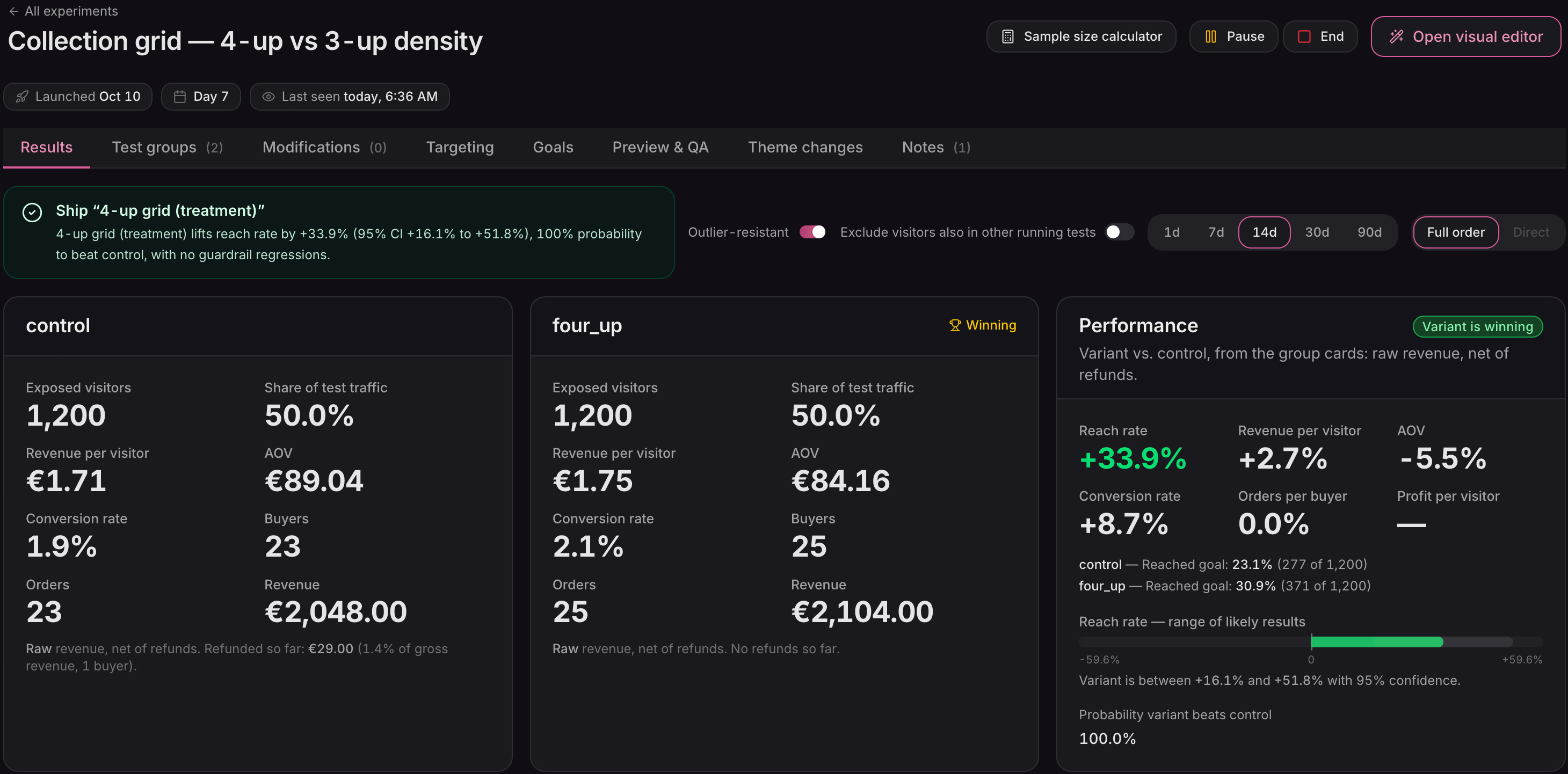Viewport: 1568px width, 774px height.
Task: Click the €2,048.00 revenue value
Action: (x=336, y=612)
